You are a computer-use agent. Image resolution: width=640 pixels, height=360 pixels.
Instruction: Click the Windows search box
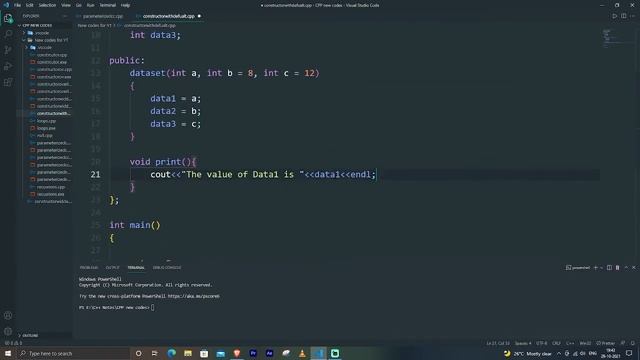coord(73,353)
